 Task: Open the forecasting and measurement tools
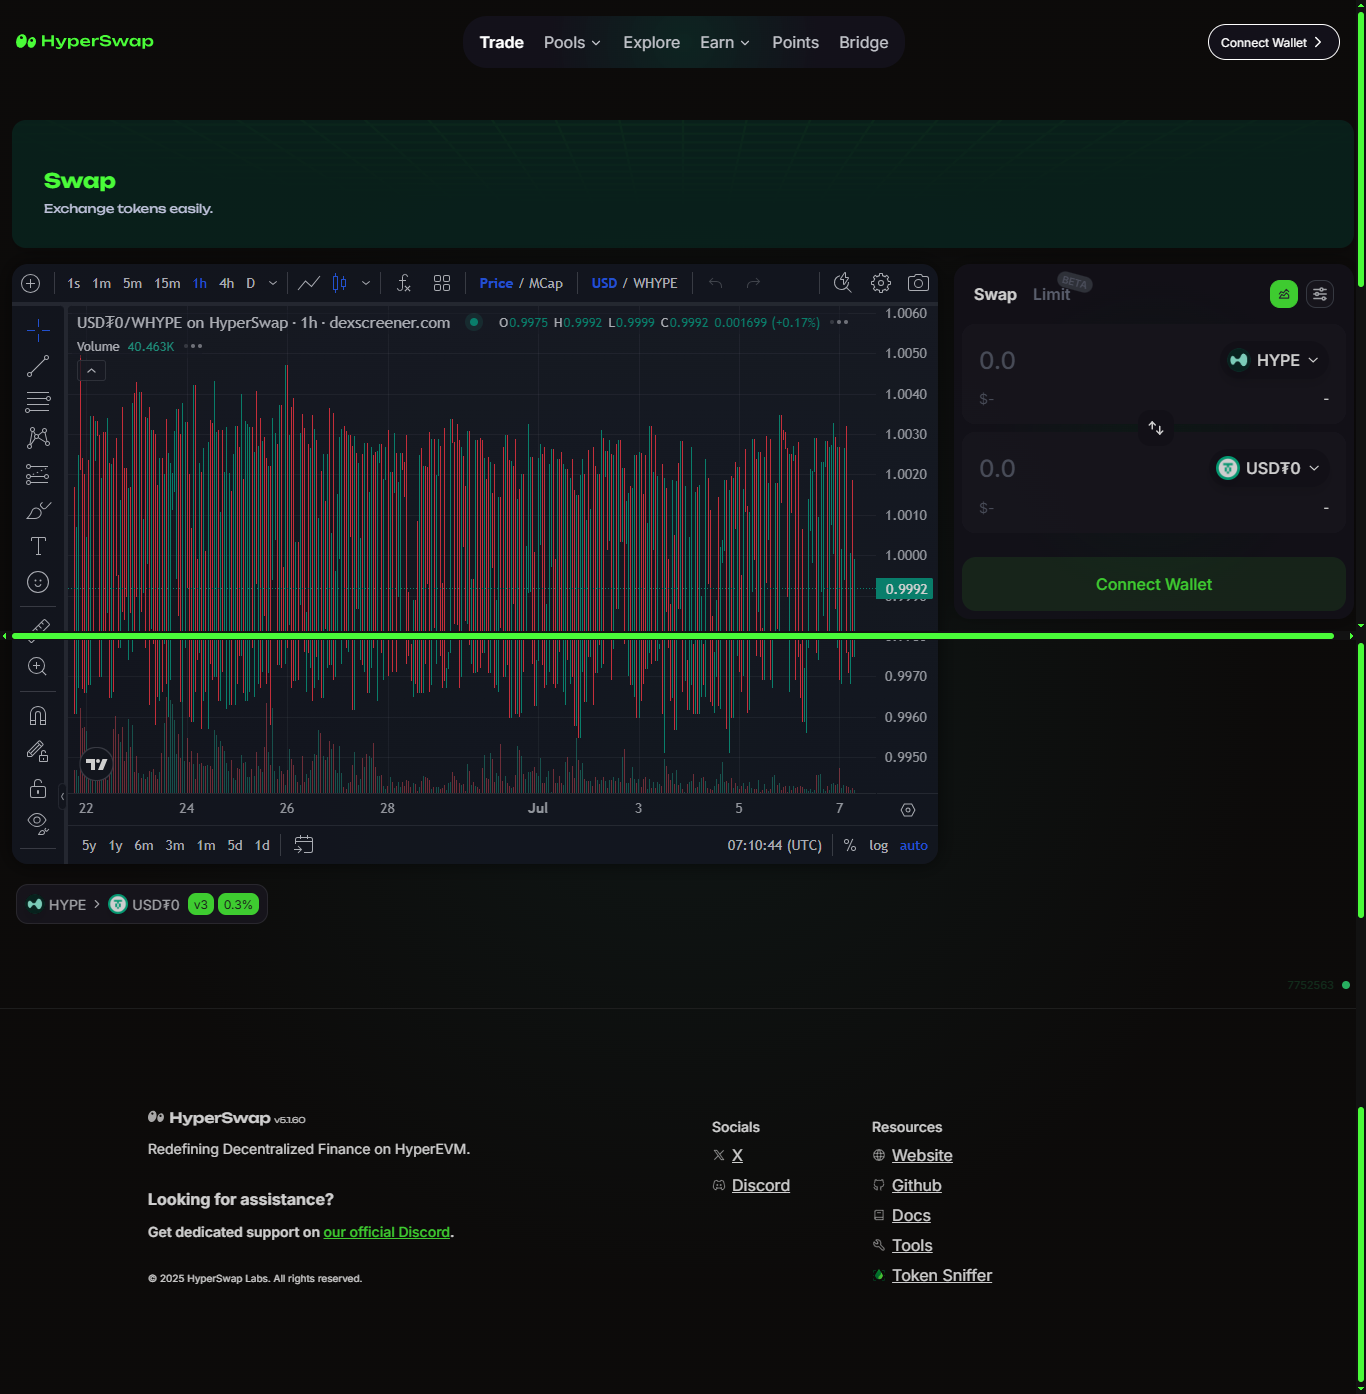click(38, 474)
